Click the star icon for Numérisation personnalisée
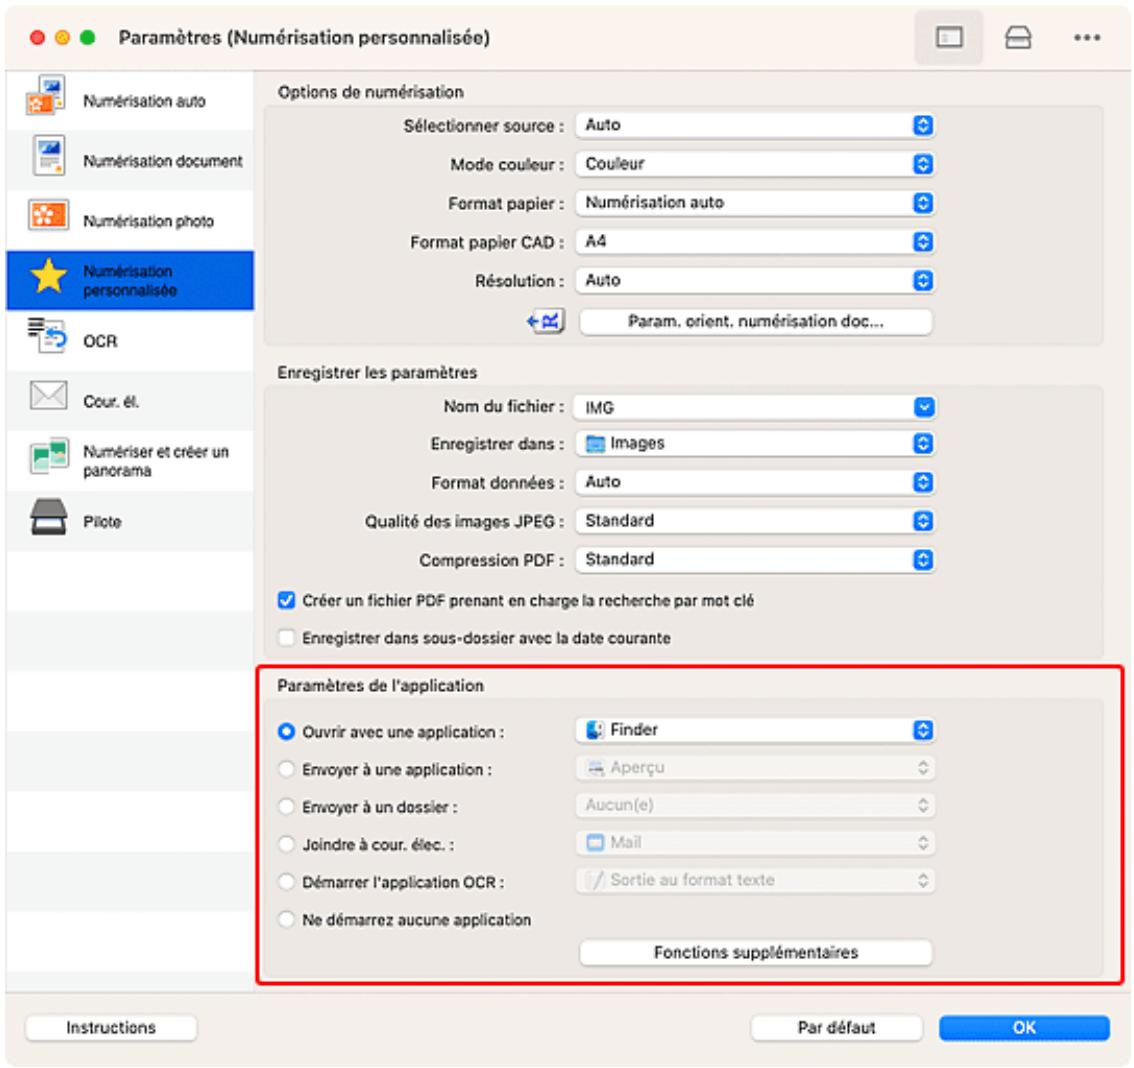1134x1068 pixels. pos(48,275)
